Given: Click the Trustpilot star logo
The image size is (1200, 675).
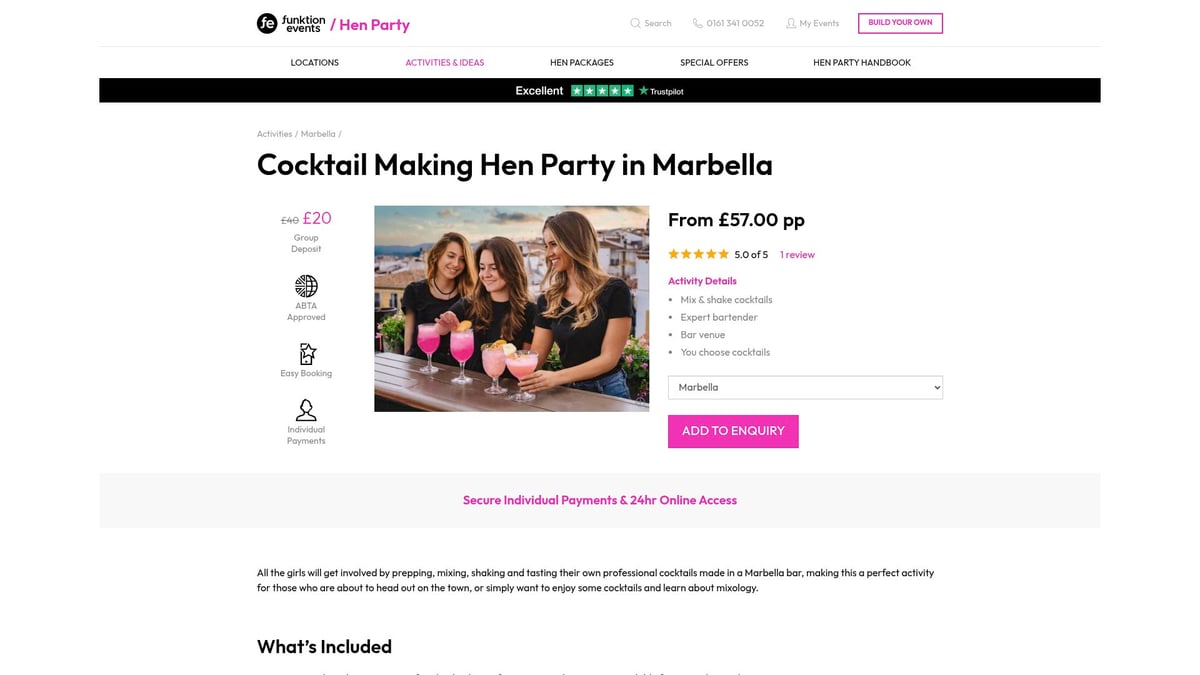Looking at the screenshot, I should click(644, 90).
